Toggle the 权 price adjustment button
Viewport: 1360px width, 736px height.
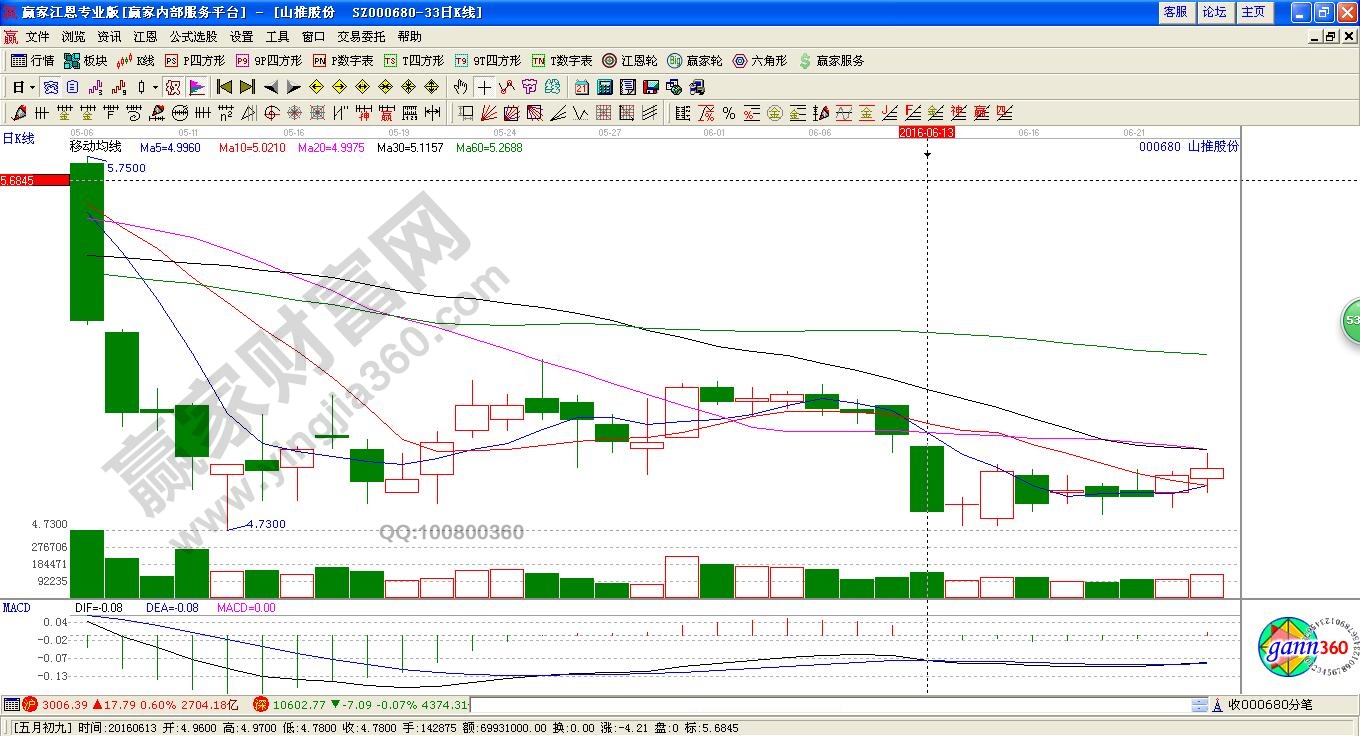(173, 87)
